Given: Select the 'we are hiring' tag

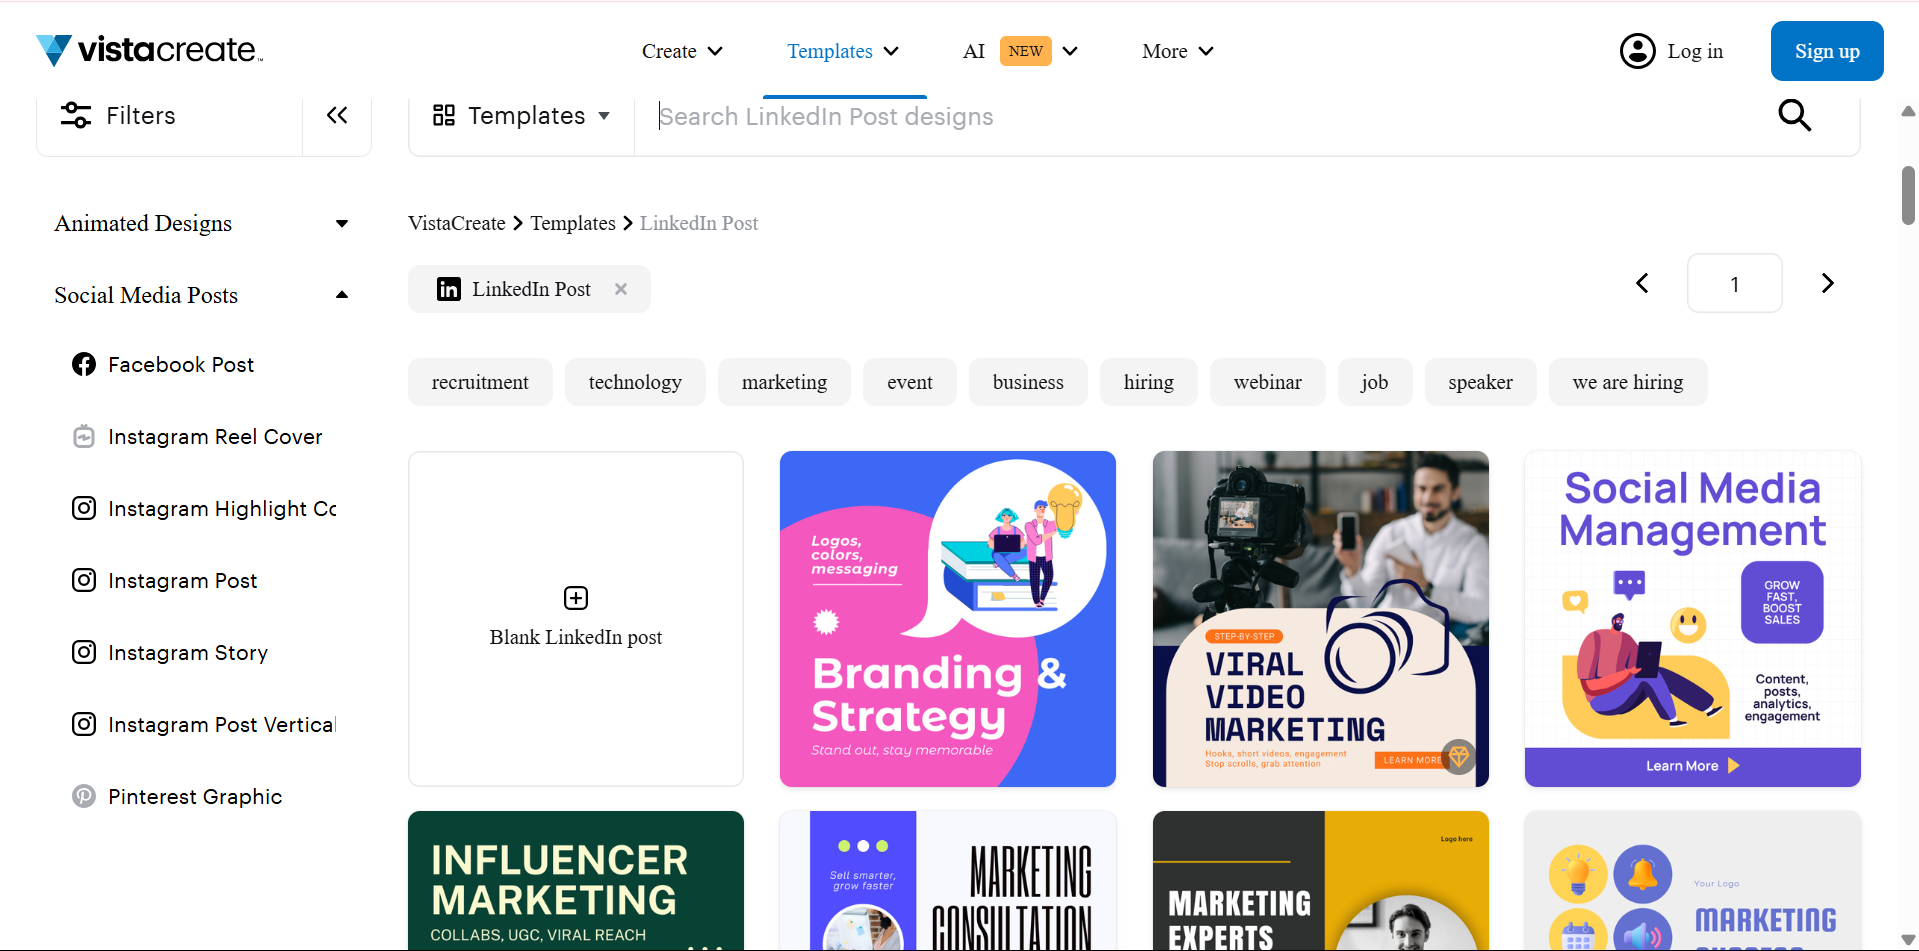Looking at the screenshot, I should tap(1627, 381).
